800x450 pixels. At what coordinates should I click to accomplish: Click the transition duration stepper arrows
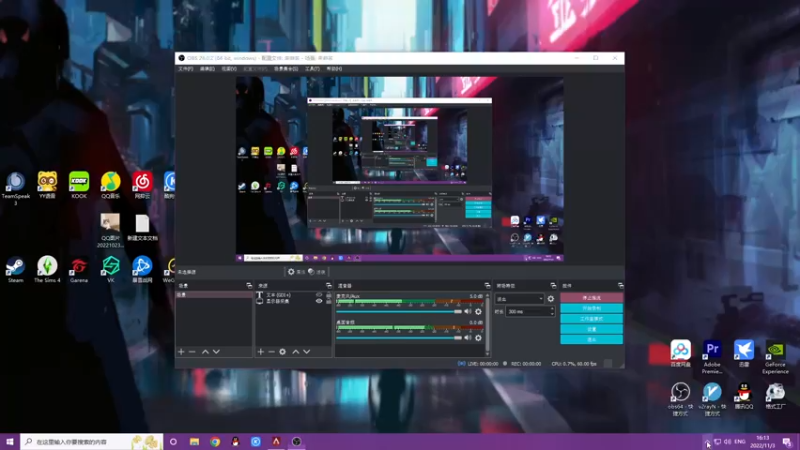(552, 311)
